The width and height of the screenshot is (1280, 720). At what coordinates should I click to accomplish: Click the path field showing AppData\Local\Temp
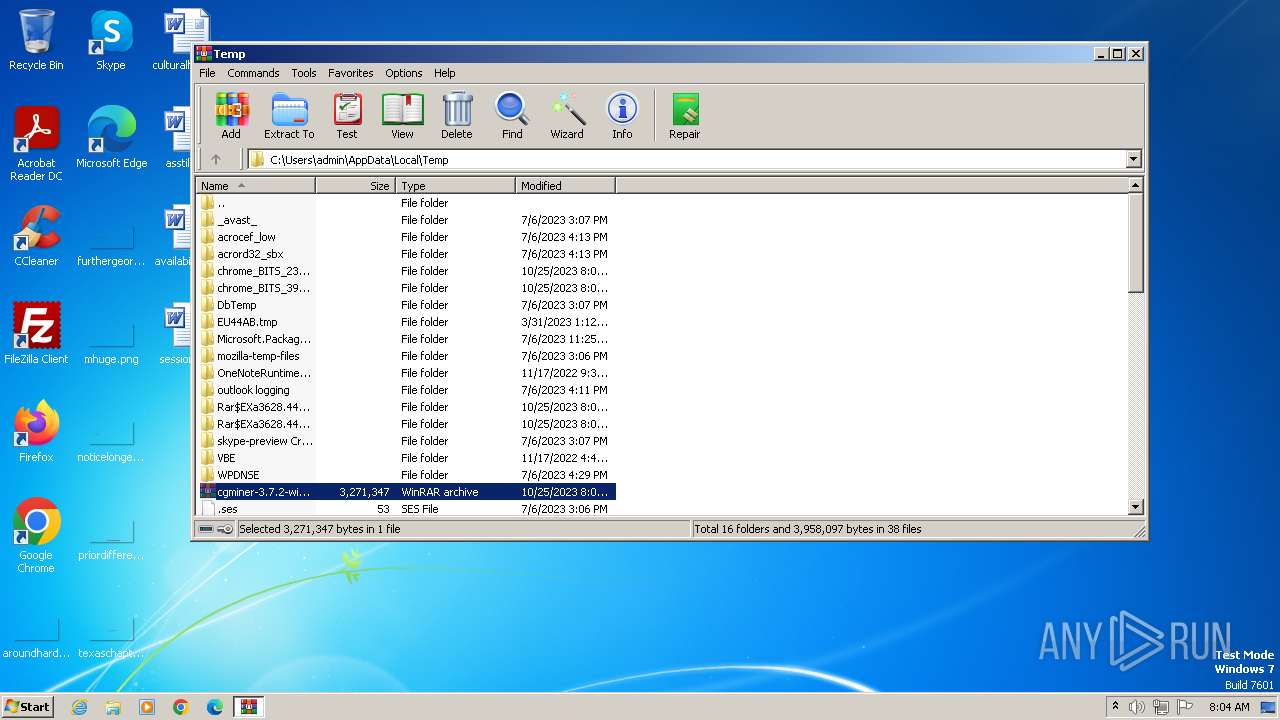pos(686,159)
